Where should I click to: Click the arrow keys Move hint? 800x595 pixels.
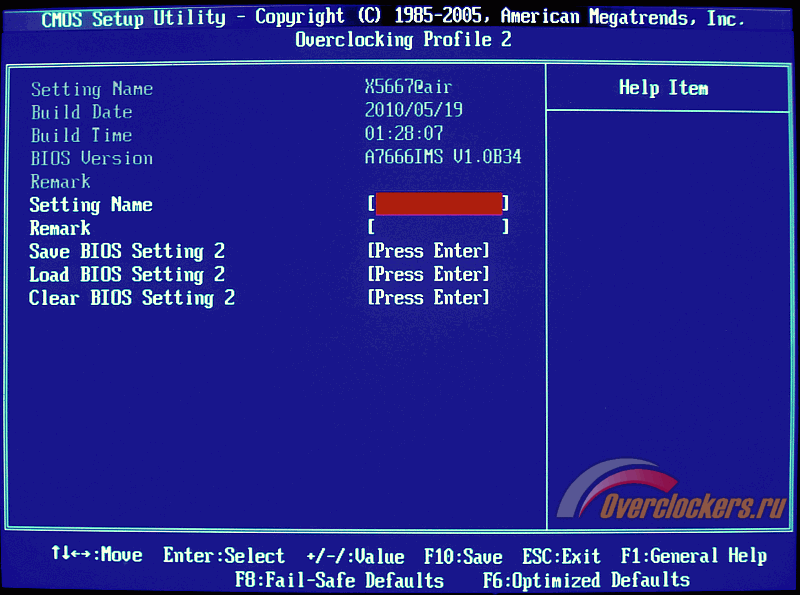pos(97,554)
